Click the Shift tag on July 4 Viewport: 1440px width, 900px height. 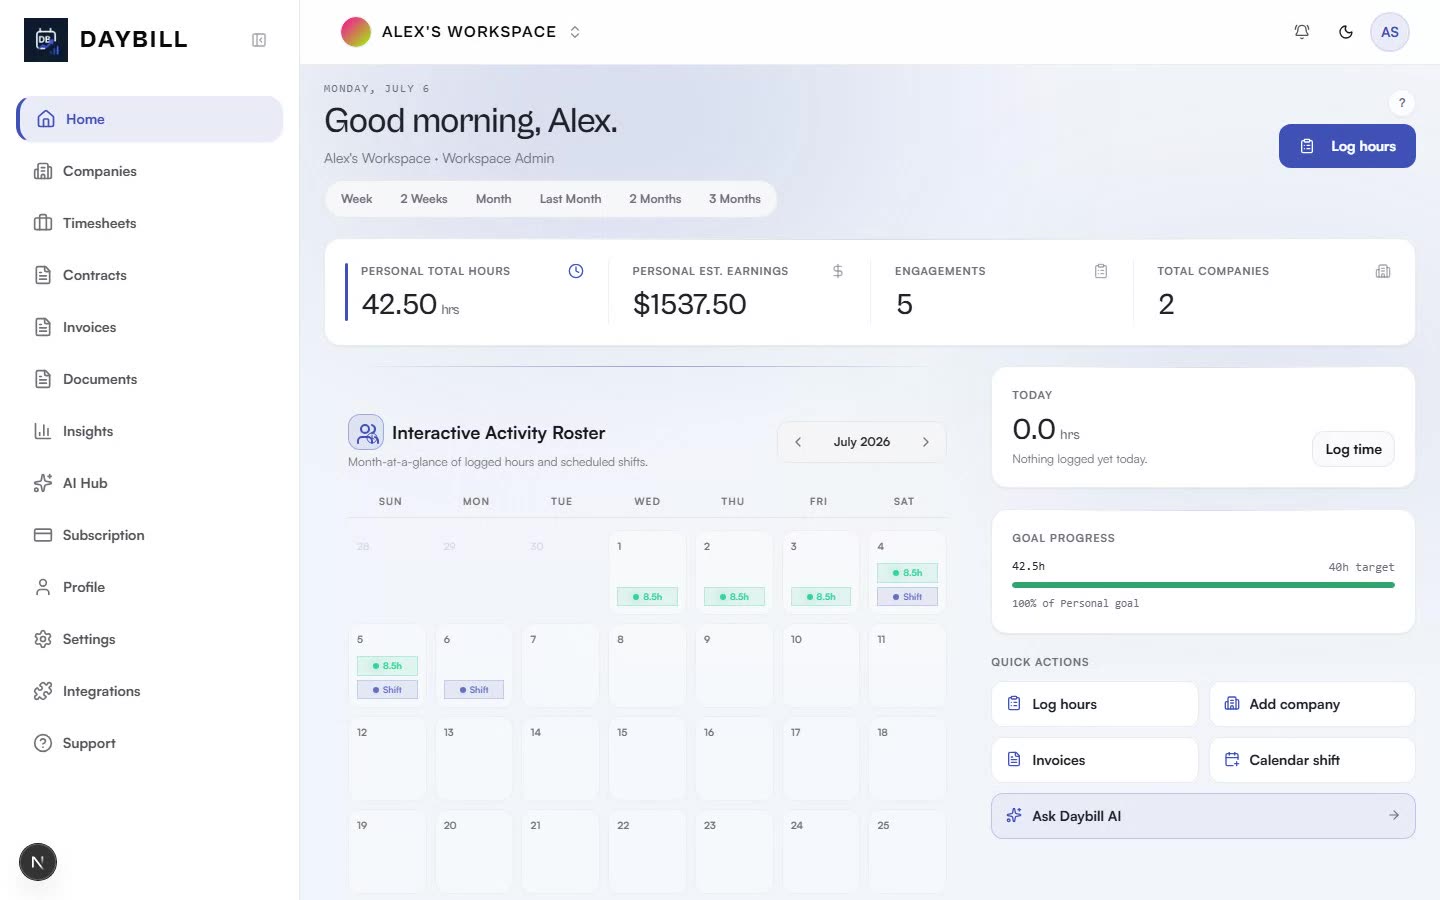[908, 597]
